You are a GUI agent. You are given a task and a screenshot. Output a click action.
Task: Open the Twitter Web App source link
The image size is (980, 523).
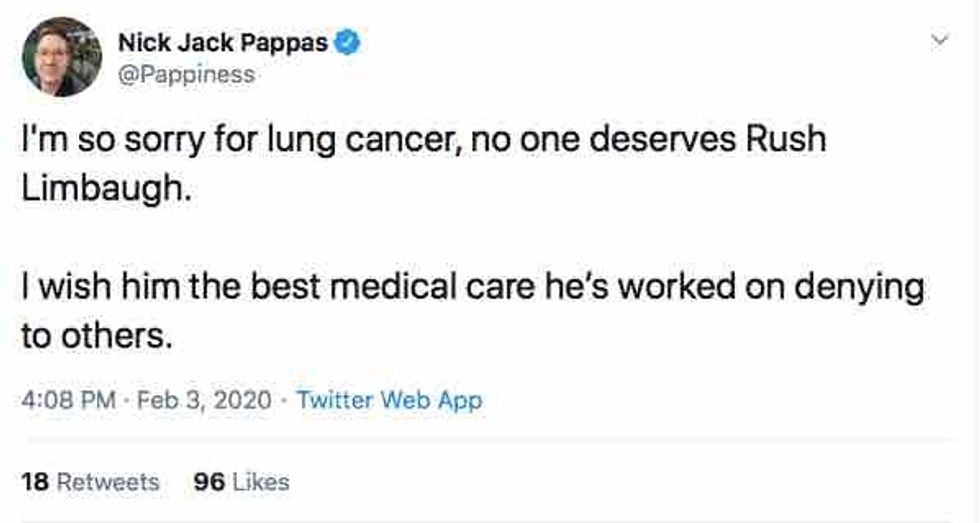(390, 401)
